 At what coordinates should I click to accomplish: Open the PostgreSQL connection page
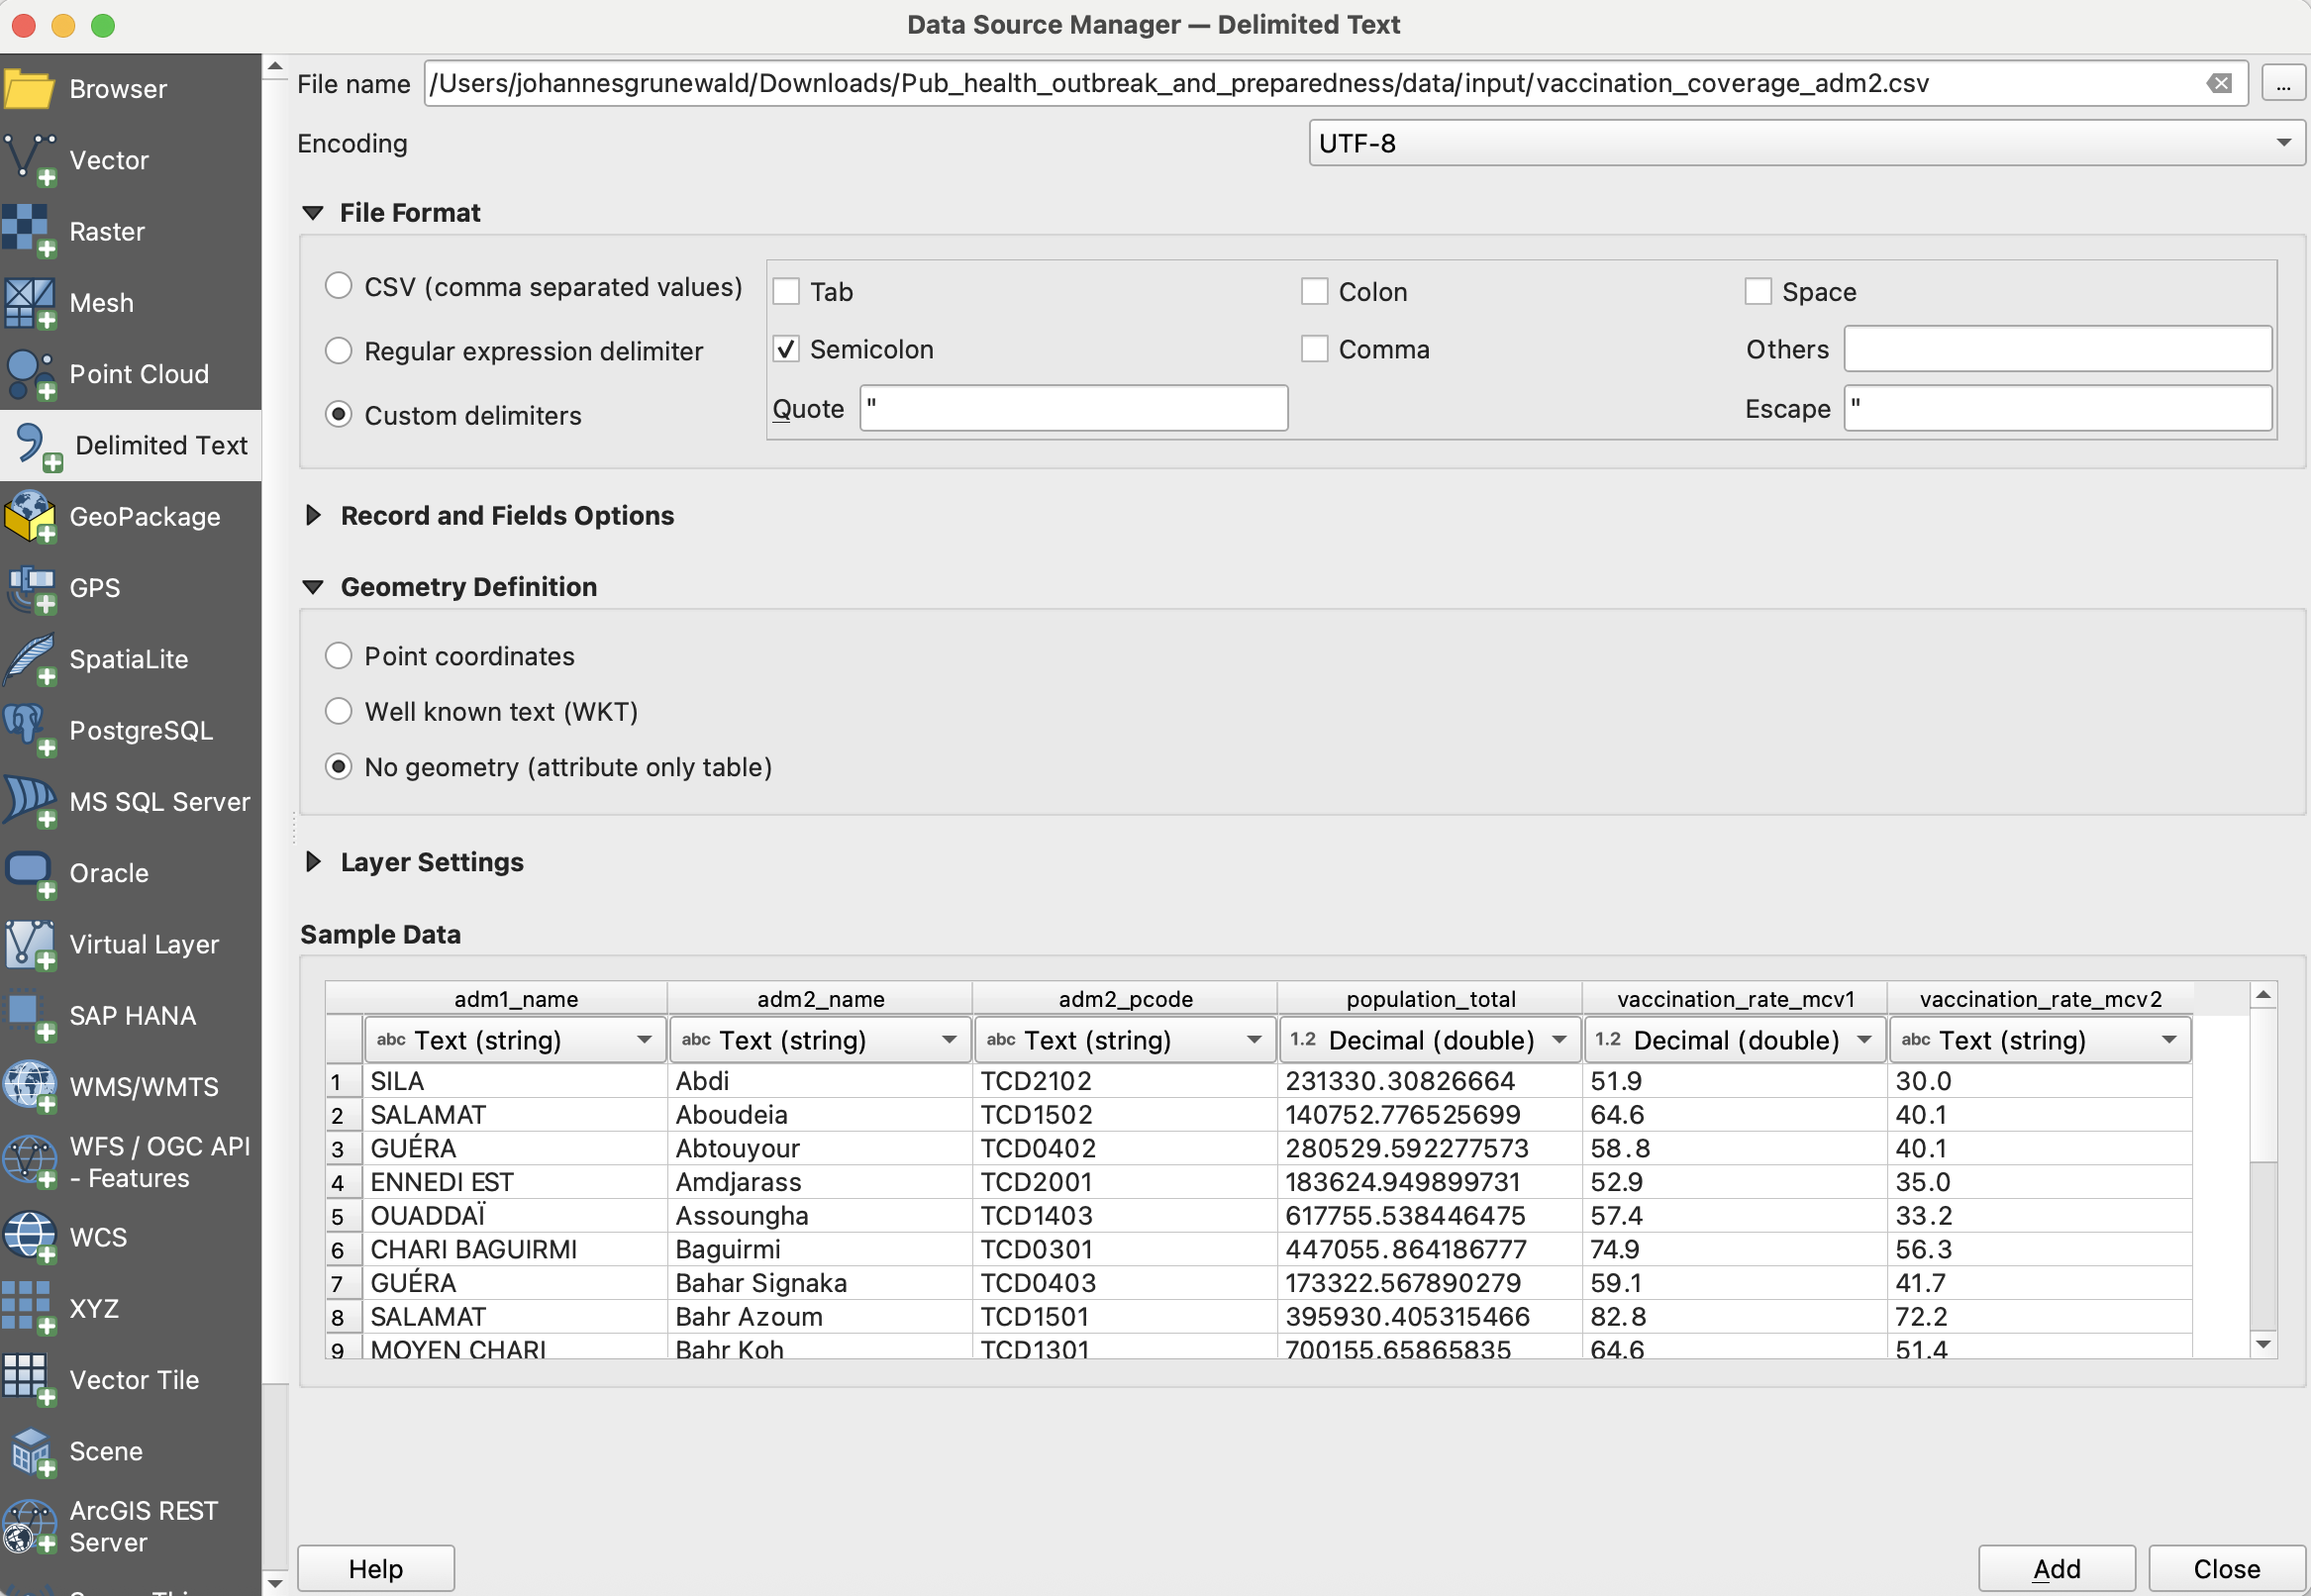click(139, 730)
